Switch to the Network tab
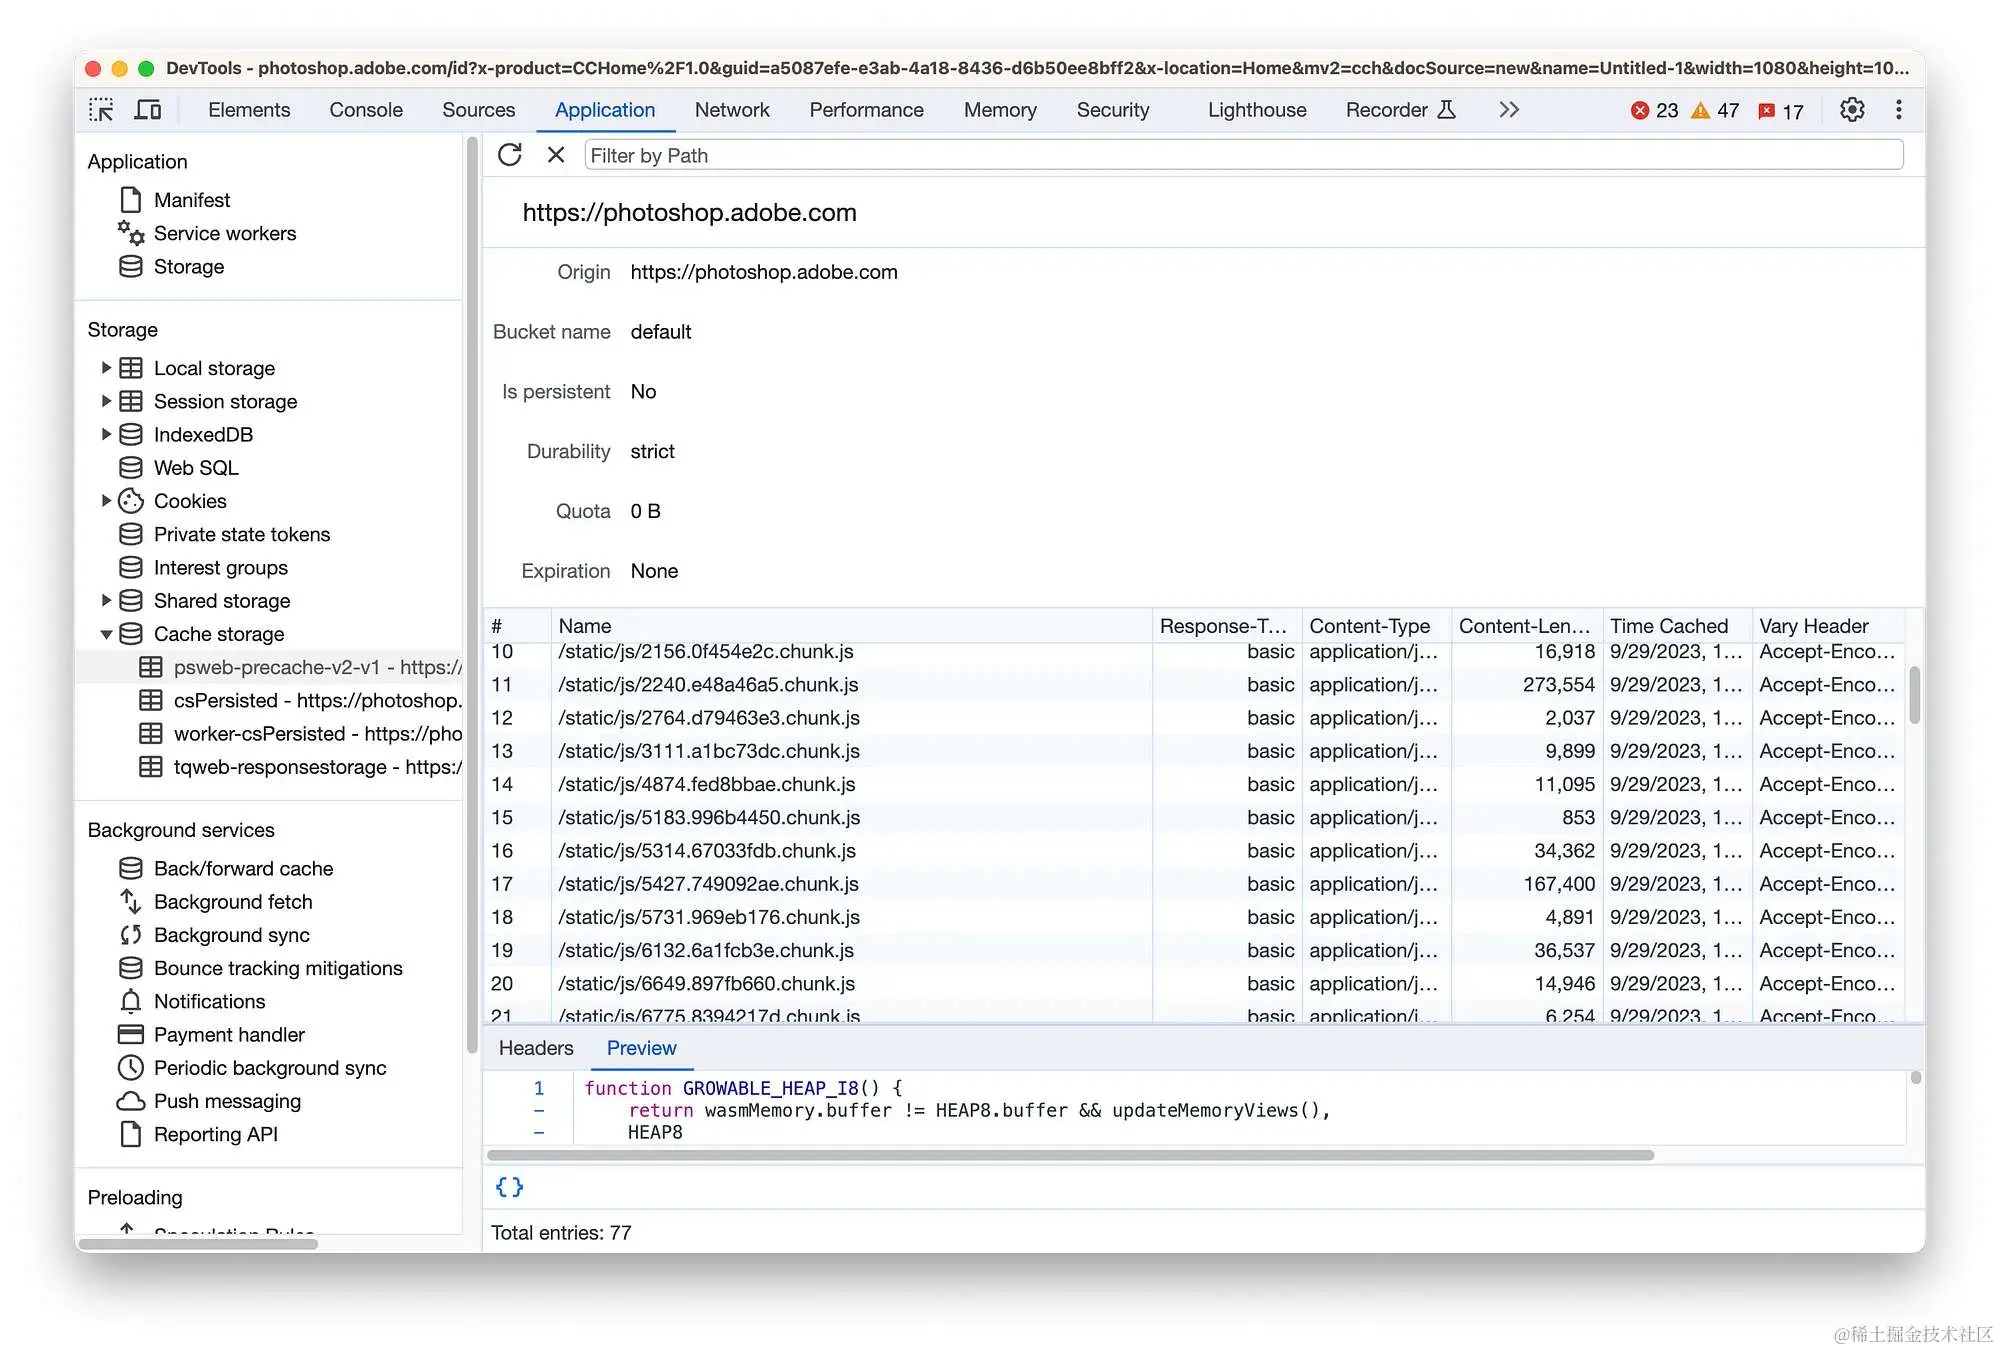 732,110
